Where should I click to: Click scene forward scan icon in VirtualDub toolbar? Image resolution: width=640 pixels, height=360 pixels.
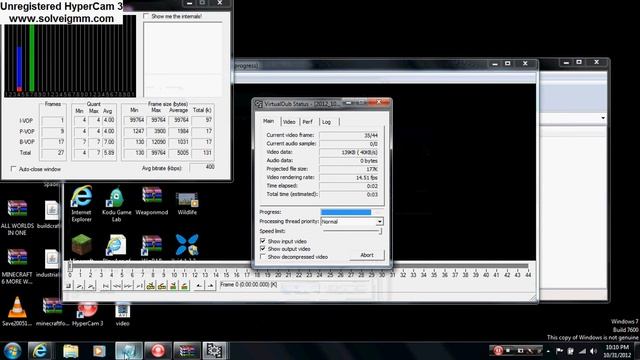tap(184, 286)
